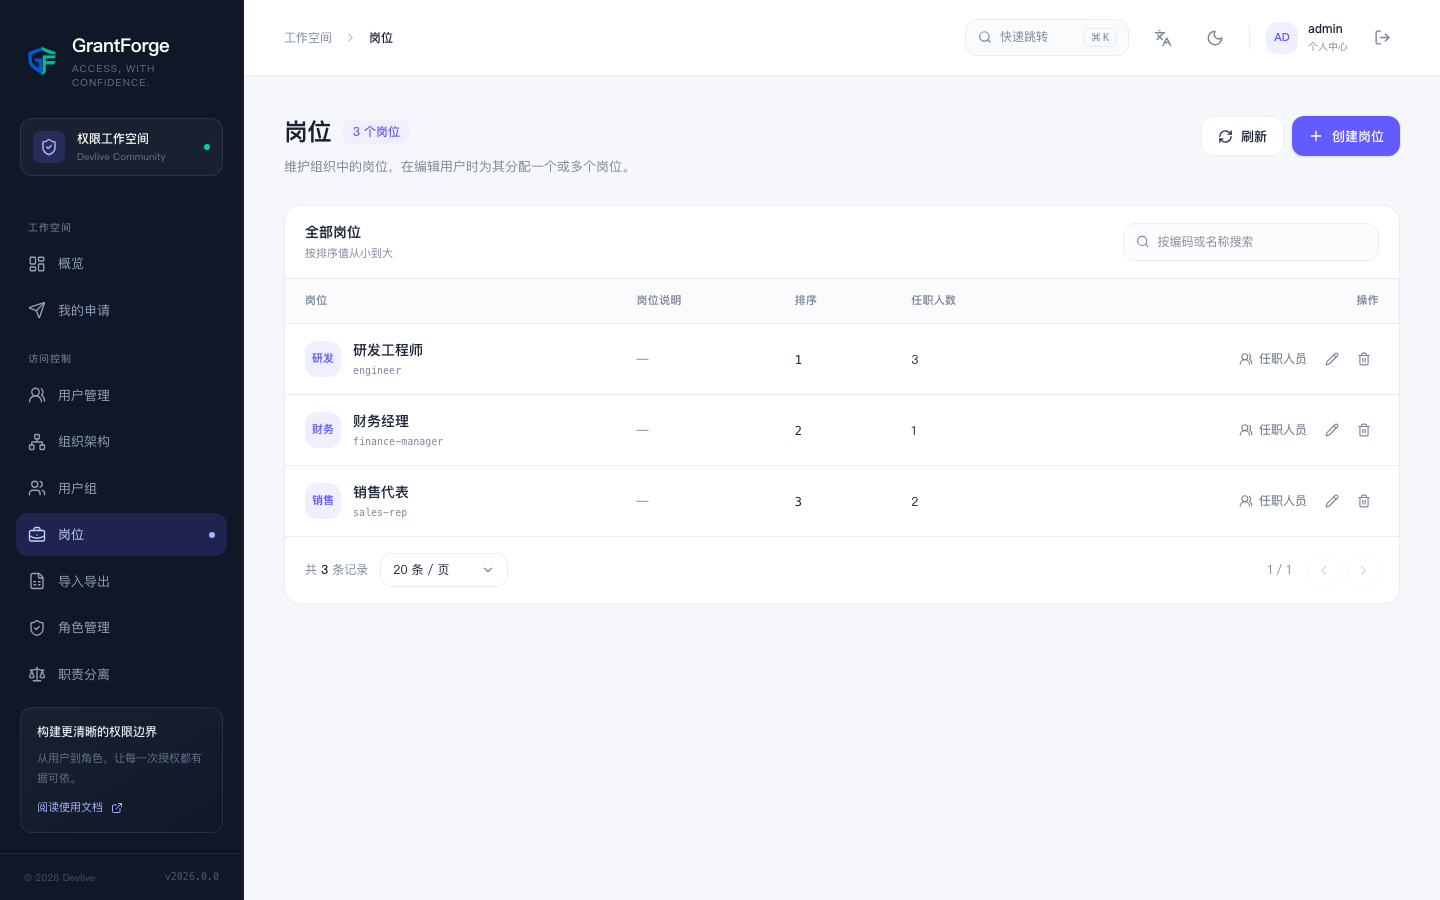Click the 排序 column header
1440x900 pixels.
tap(806, 301)
